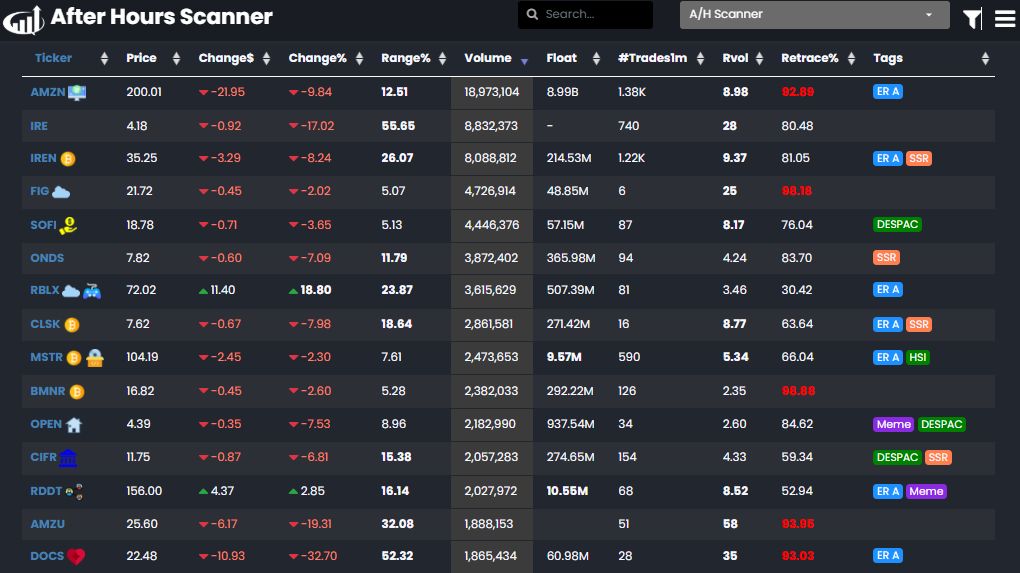
Task: Click the Meme tag in OPEN row
Action: pos(893,424)
